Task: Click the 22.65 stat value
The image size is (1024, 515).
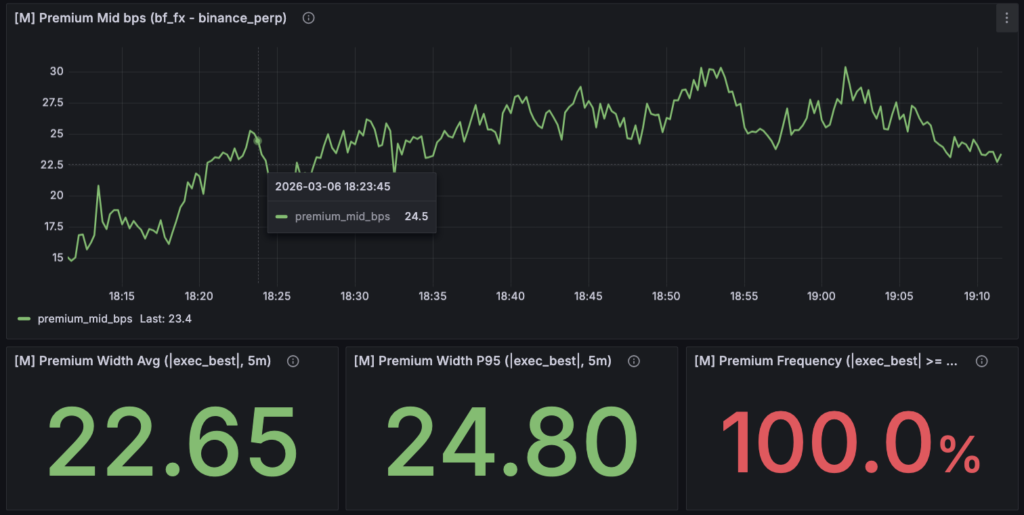Action: click(172, 441)
